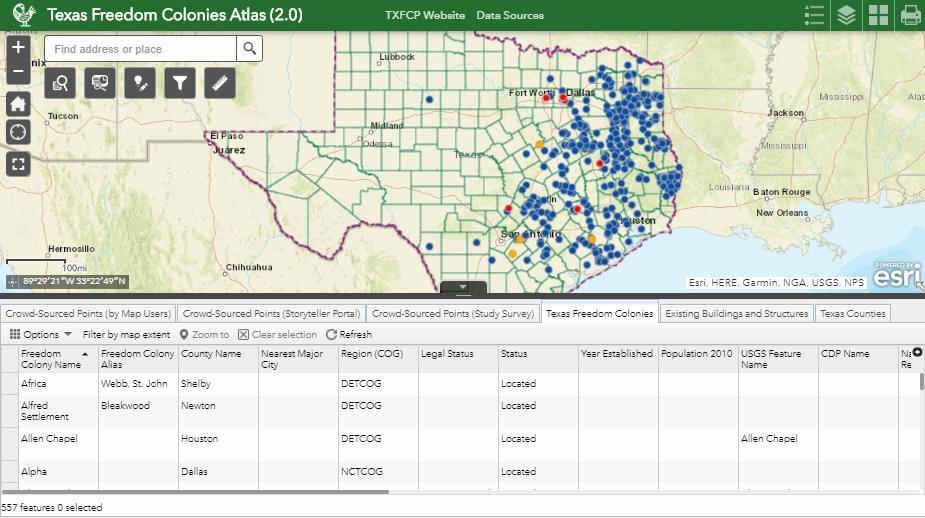Open the Print widget
925x518 pixels.
910,15
